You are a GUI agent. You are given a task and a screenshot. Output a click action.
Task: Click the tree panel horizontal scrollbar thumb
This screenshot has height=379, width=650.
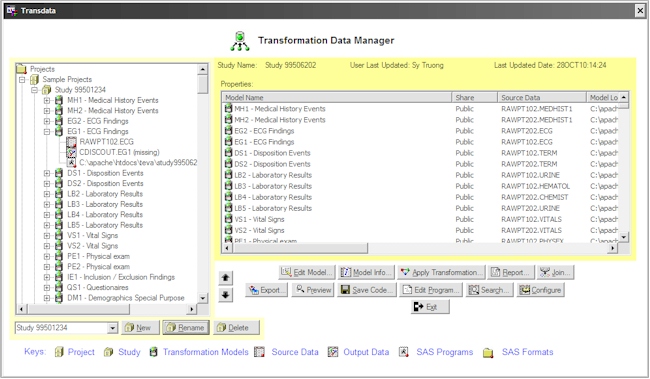(79, 309)
